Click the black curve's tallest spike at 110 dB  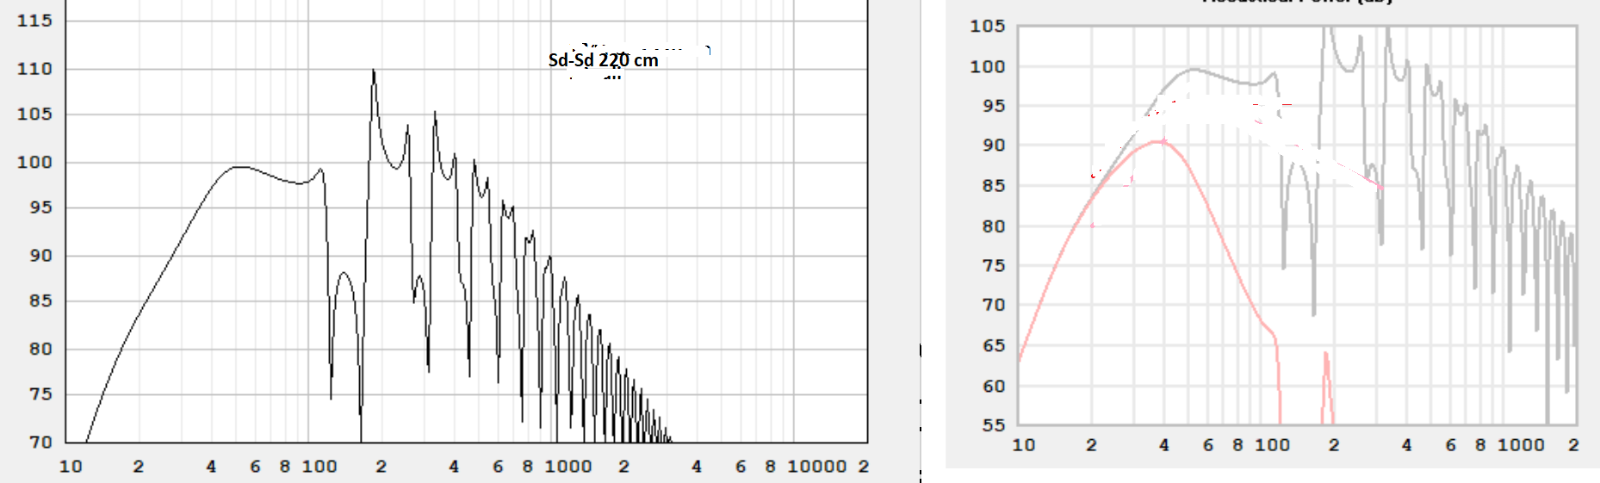373,71
